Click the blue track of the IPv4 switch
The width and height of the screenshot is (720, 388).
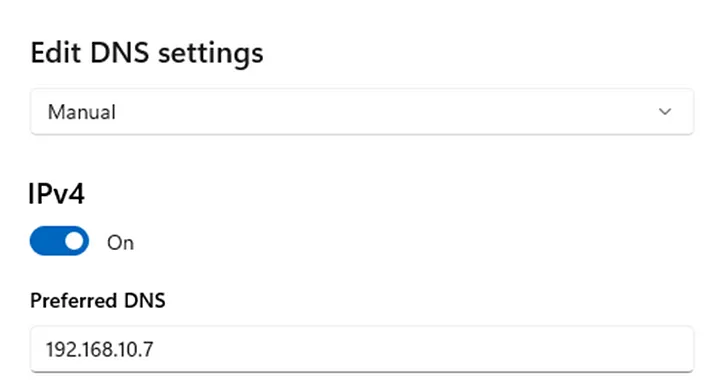click(x=46, y=241)
